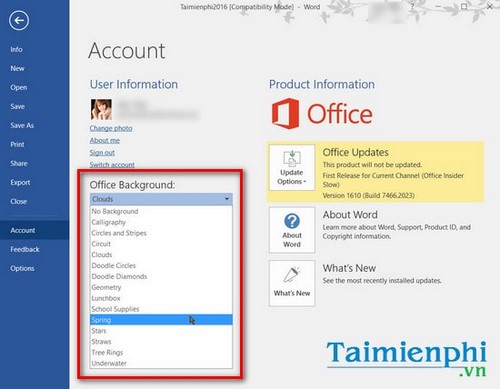Viewport: 500px width, 389px height.
Task: Click the user profile photo
Action: click(x=101, y=109)
